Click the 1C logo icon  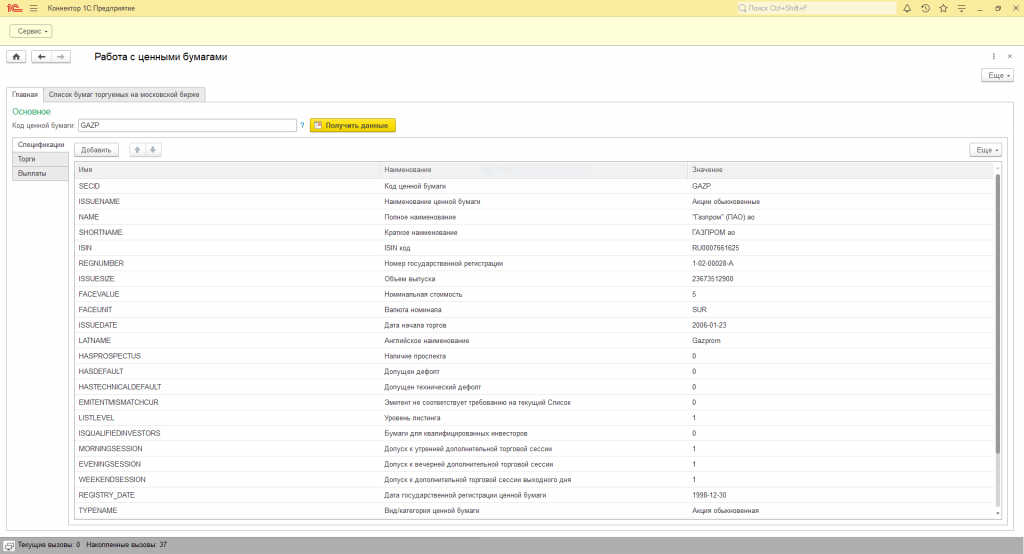click(x=14, y=8)
